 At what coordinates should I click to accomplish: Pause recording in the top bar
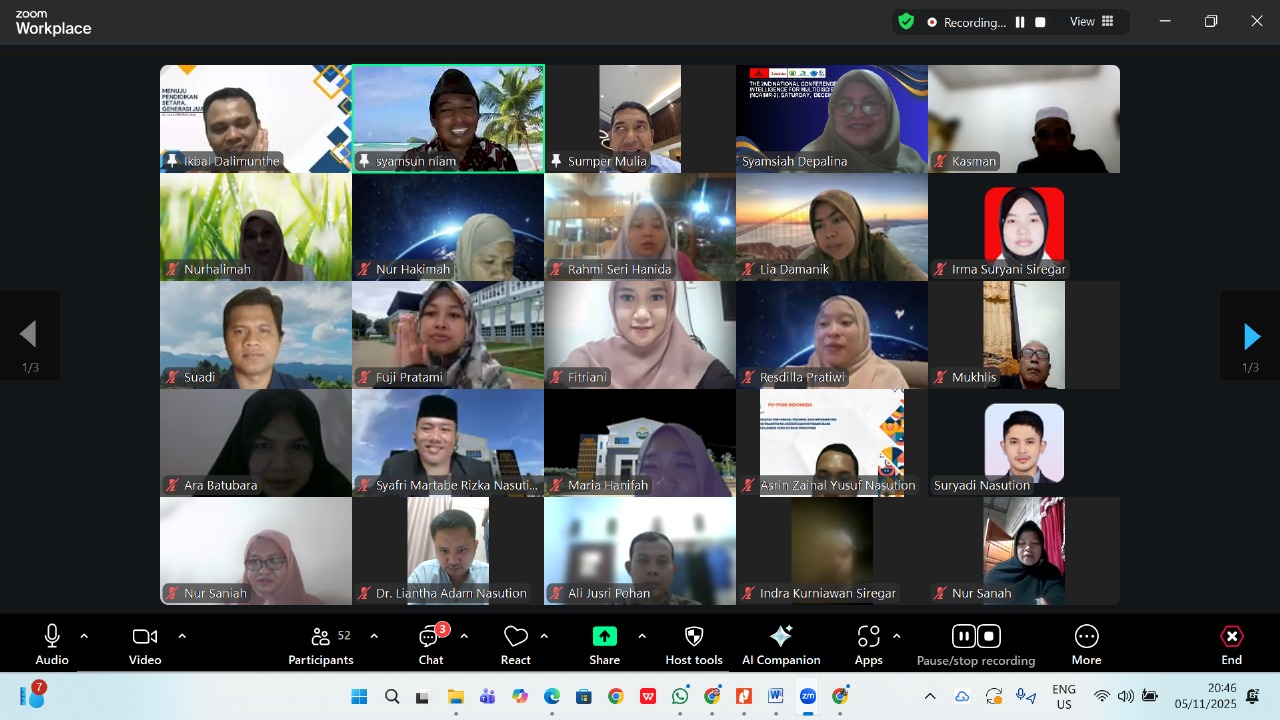pos(1020,22)
